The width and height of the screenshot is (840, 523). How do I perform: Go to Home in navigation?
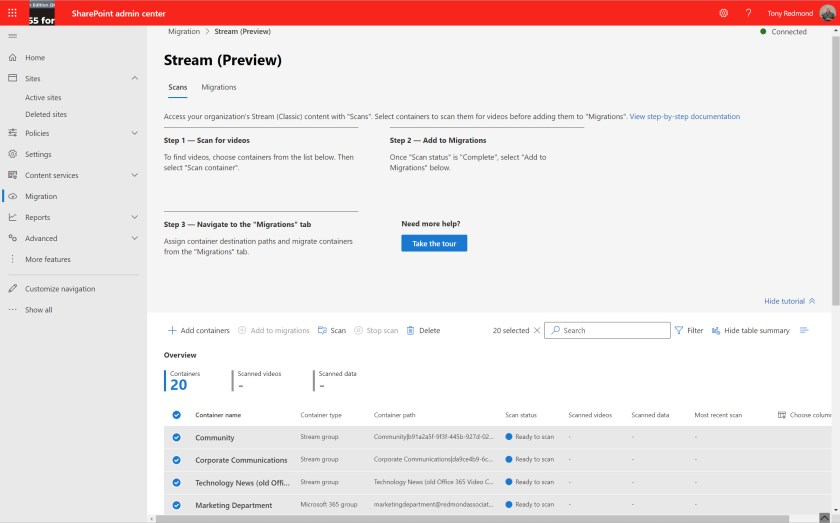point(35,57)
